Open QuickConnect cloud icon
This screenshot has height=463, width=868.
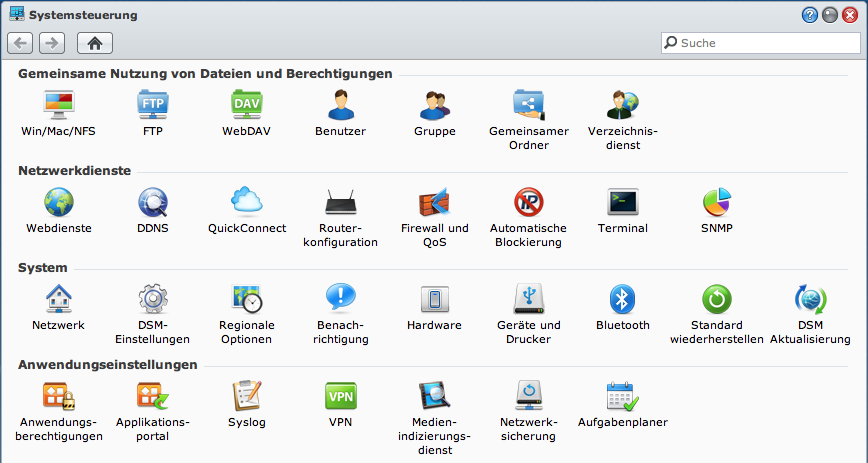click(x=247, y=200)
